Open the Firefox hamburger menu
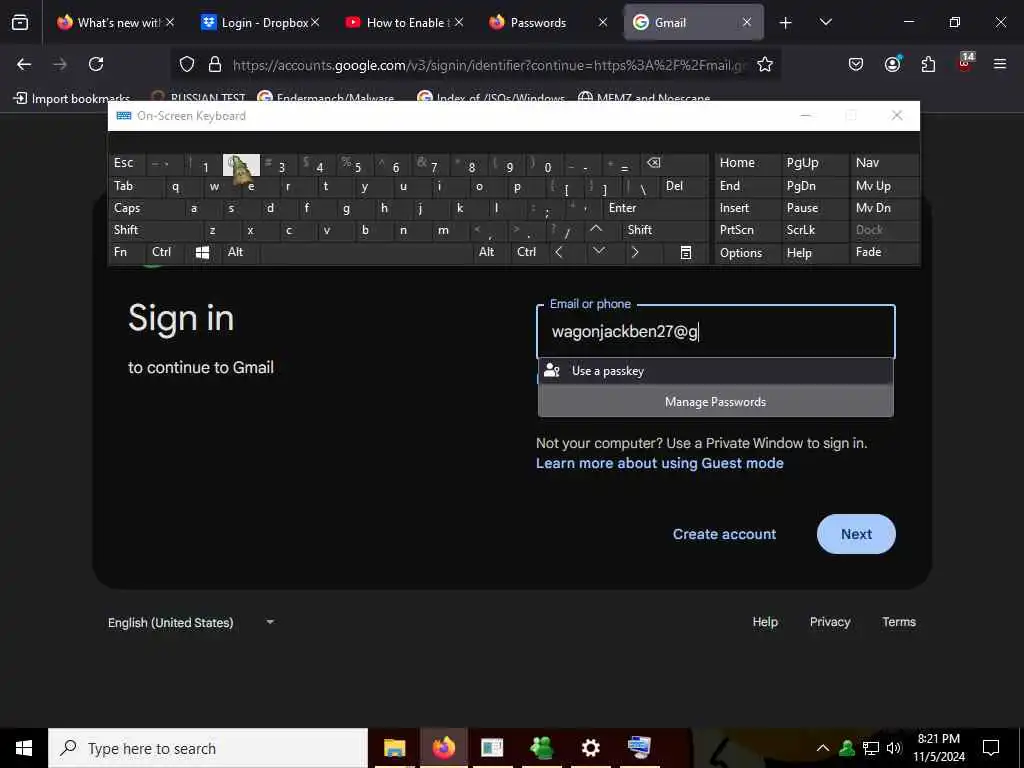Screen dimensions: 1024x768 coord(1000,64)
